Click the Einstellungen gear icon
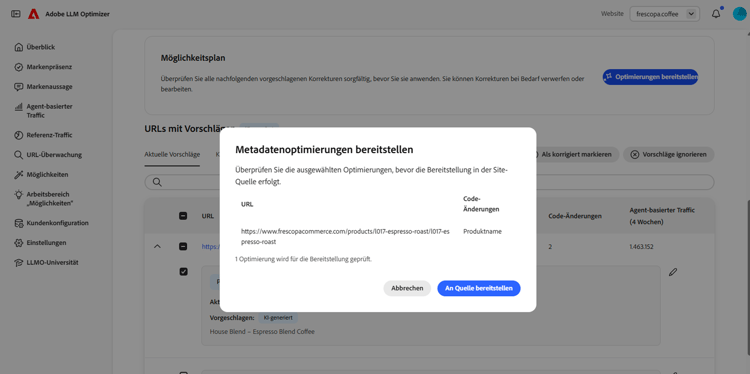The height and width of the screenshot is (374, 750). pos(19,242)
